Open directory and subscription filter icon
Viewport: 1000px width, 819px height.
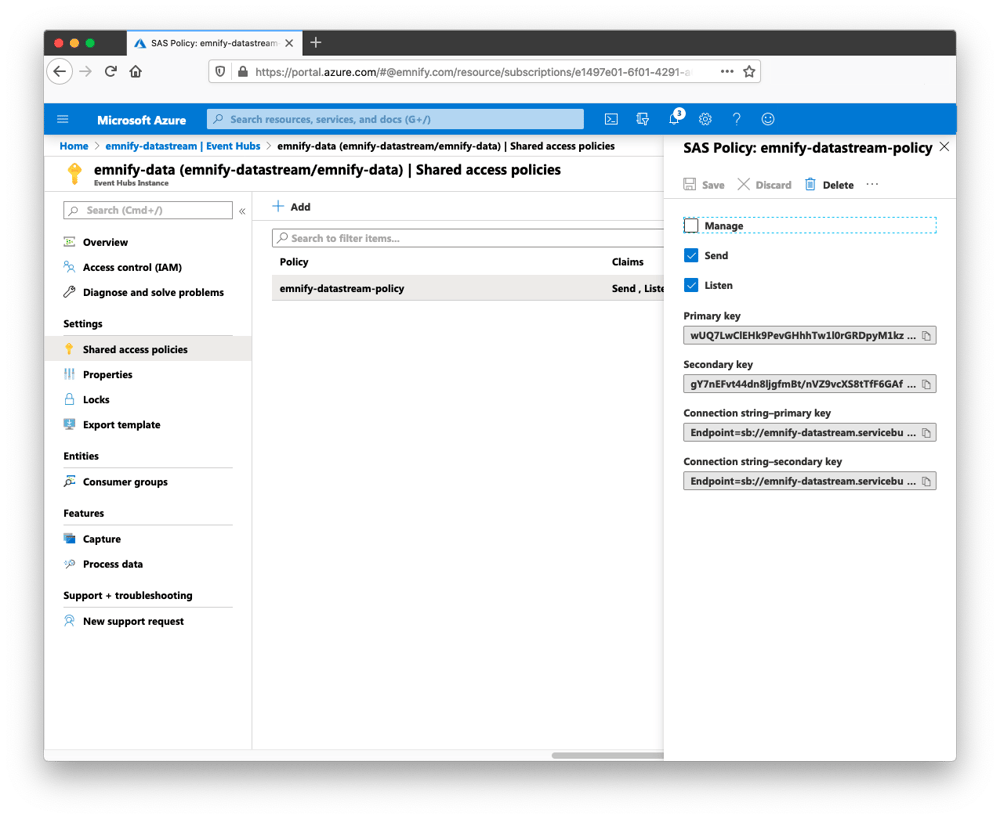tap(642, 119)
